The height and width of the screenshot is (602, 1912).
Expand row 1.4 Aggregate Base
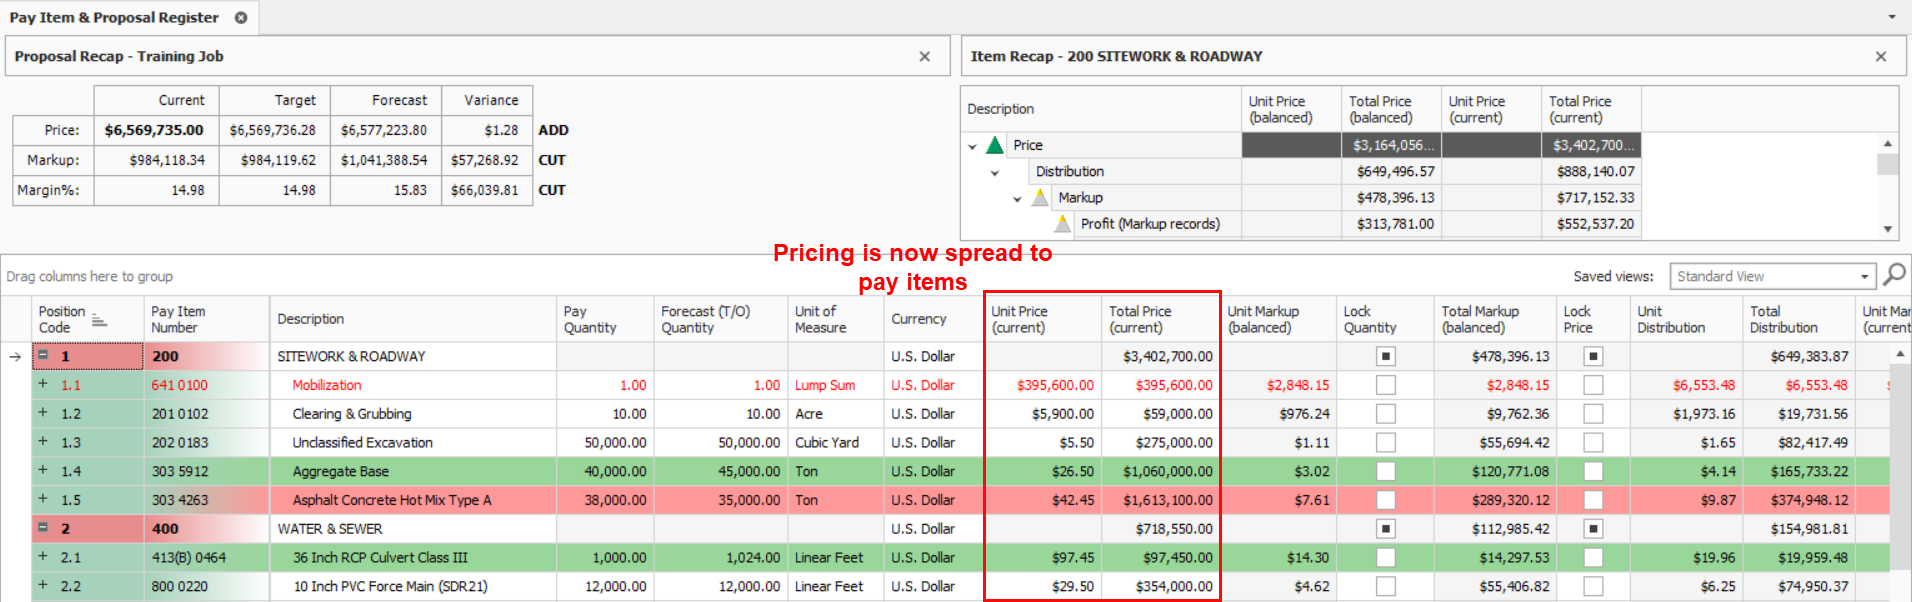coord(43,470)
